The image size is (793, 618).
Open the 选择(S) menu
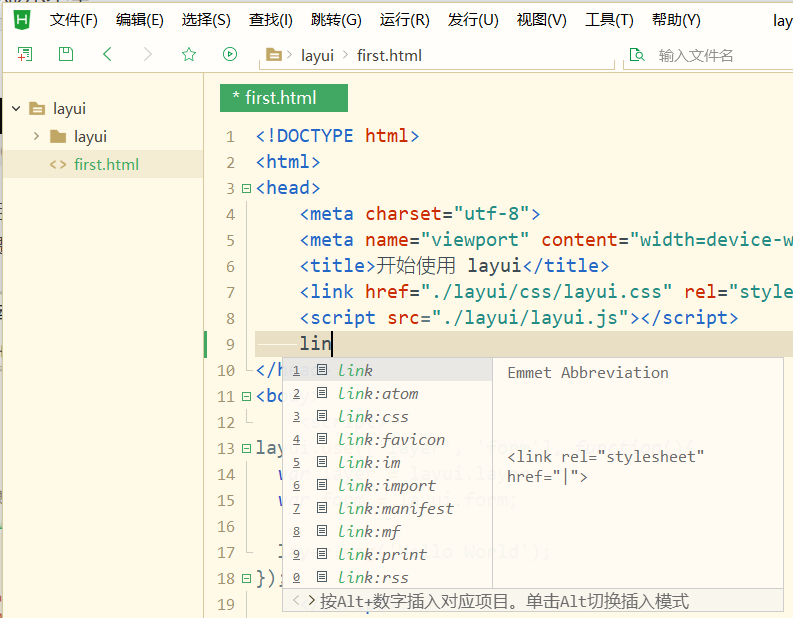click(206, 20)
